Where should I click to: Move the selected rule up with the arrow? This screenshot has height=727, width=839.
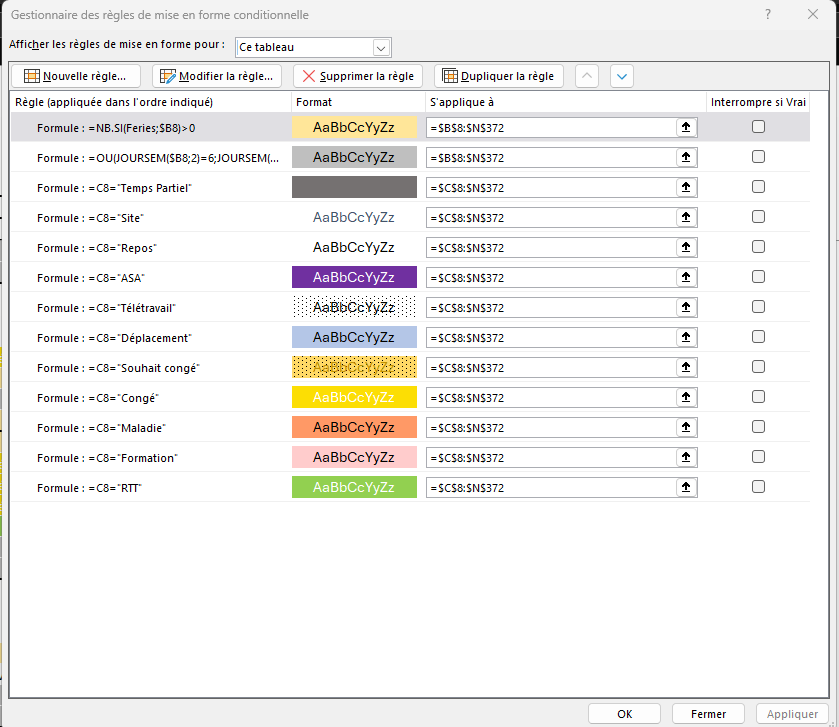pyautogui.click(x=587, y=76)
